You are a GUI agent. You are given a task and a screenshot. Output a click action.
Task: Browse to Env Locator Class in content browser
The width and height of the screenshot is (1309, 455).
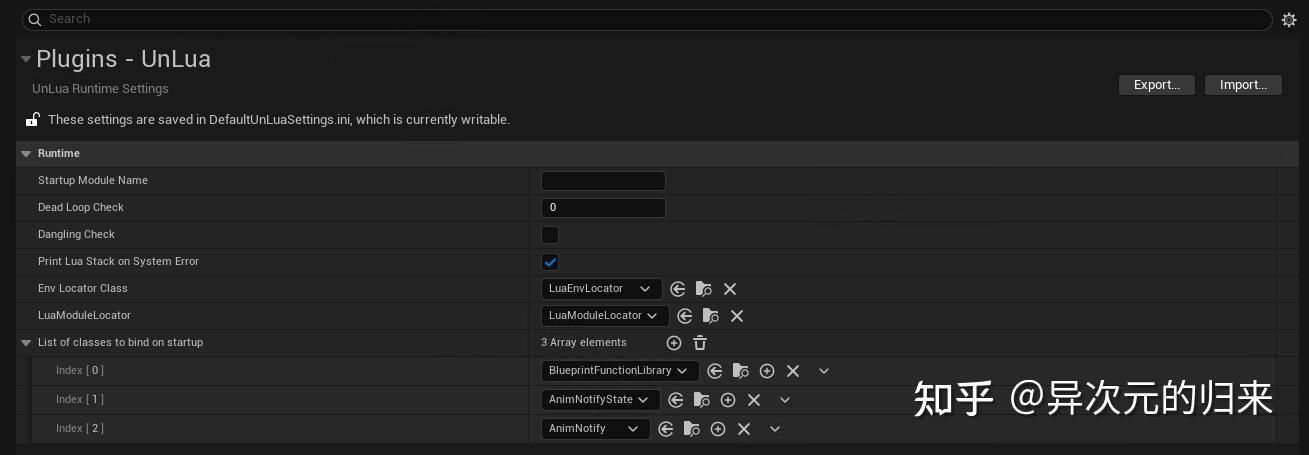click(704, 289)
